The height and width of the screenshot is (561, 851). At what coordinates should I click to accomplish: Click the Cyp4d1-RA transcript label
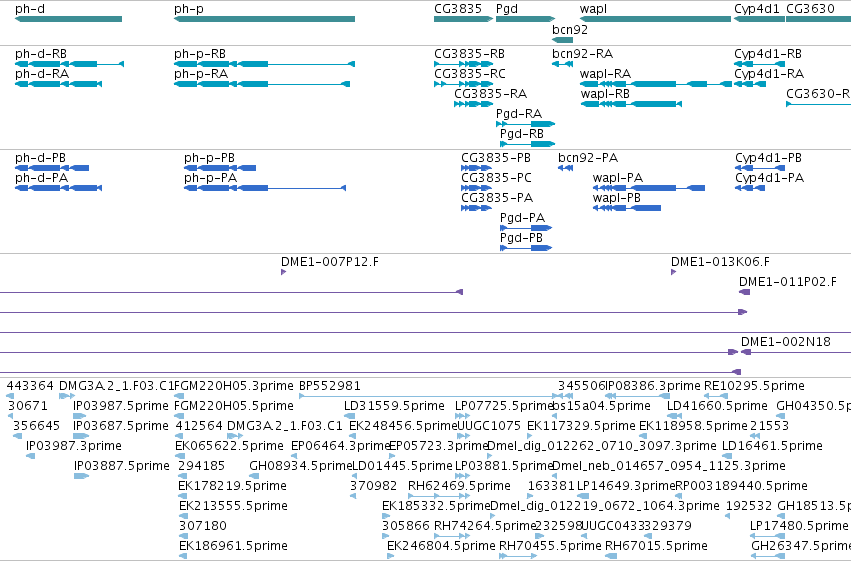pyautogui.click(x=769, y=74)
